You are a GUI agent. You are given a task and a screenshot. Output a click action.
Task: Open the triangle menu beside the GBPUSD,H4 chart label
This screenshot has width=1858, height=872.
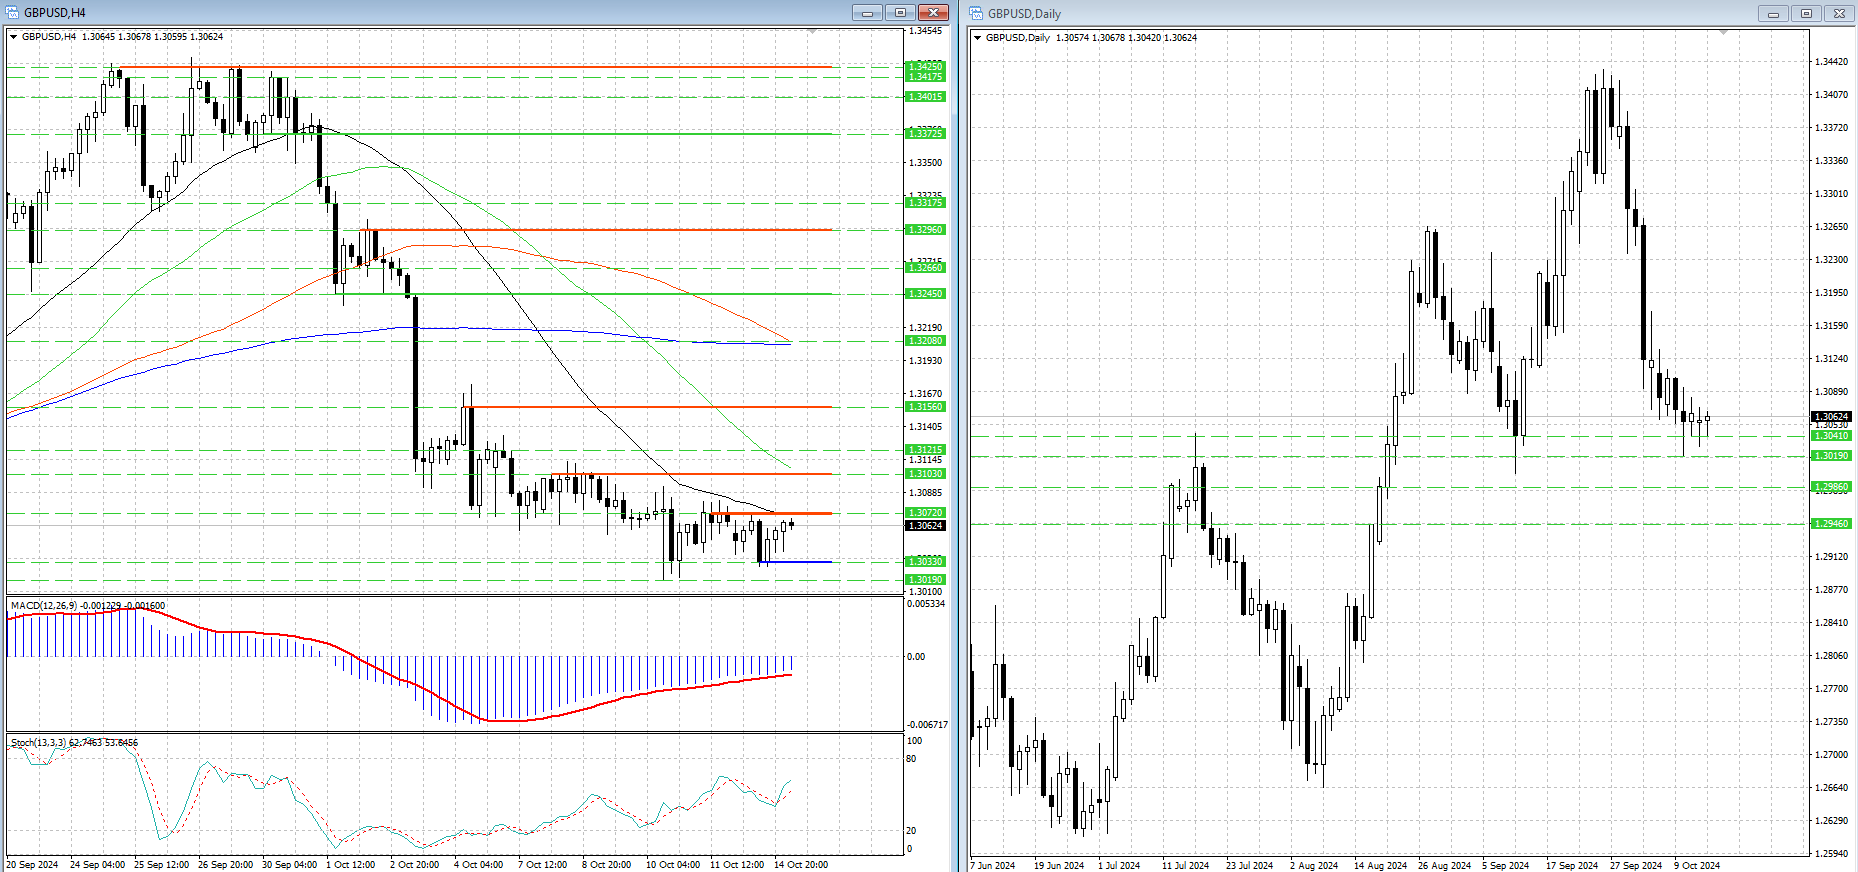pos(14,37)
